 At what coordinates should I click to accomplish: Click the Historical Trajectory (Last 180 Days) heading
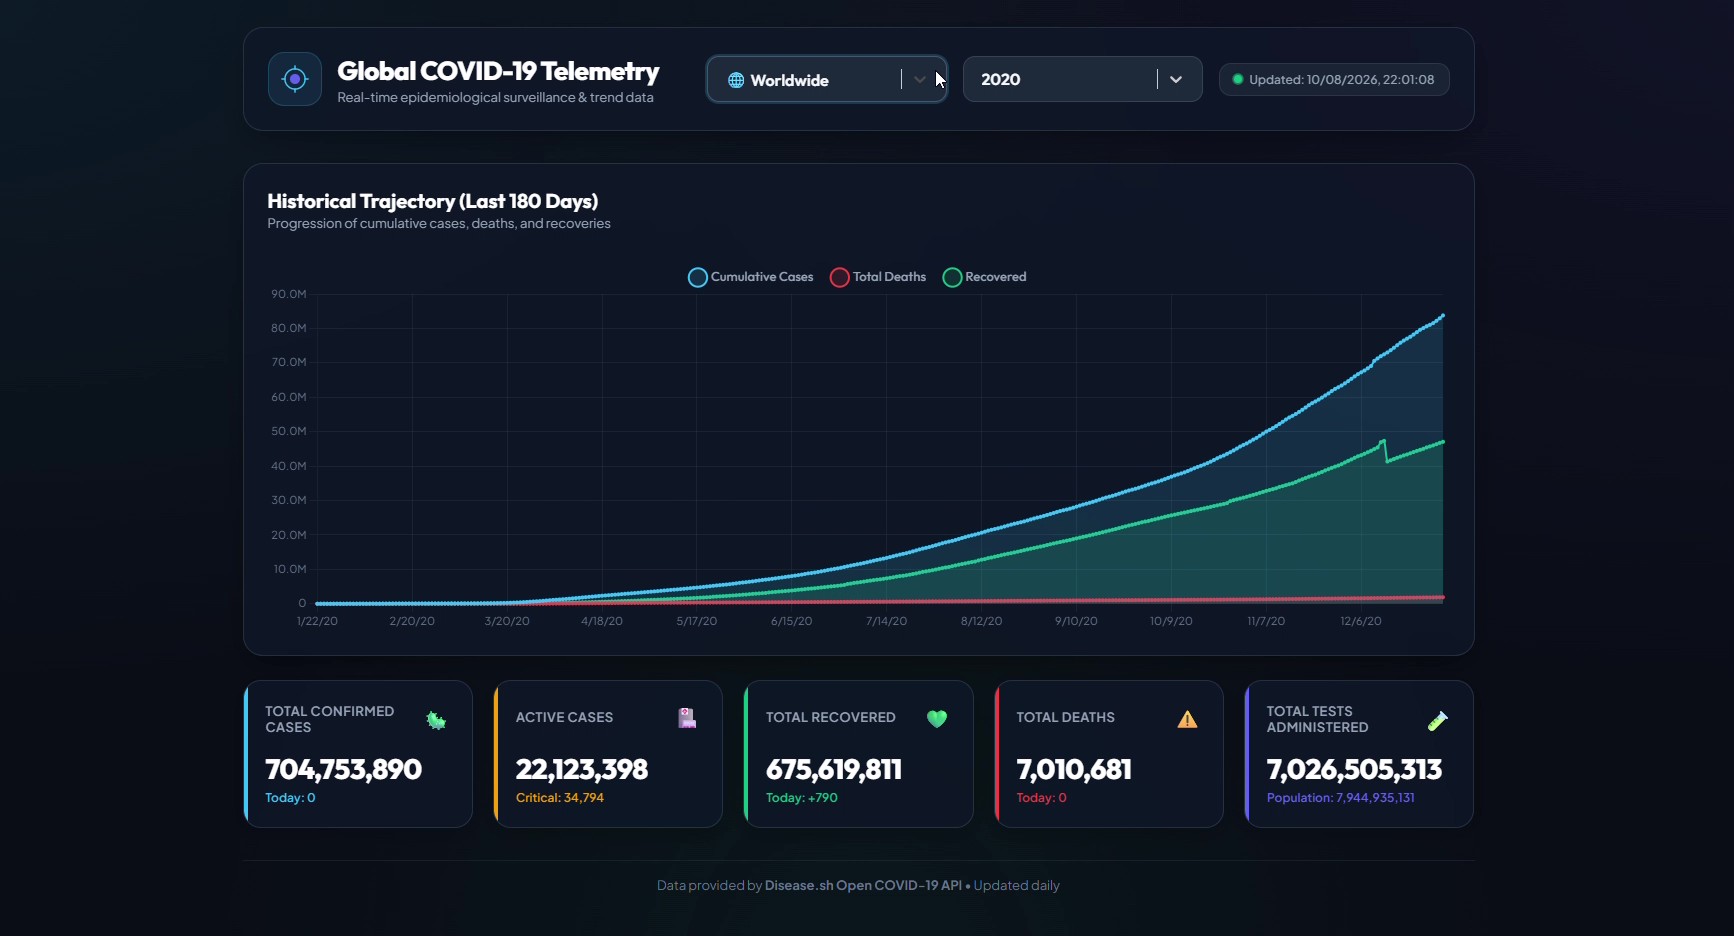pos(433,201)
